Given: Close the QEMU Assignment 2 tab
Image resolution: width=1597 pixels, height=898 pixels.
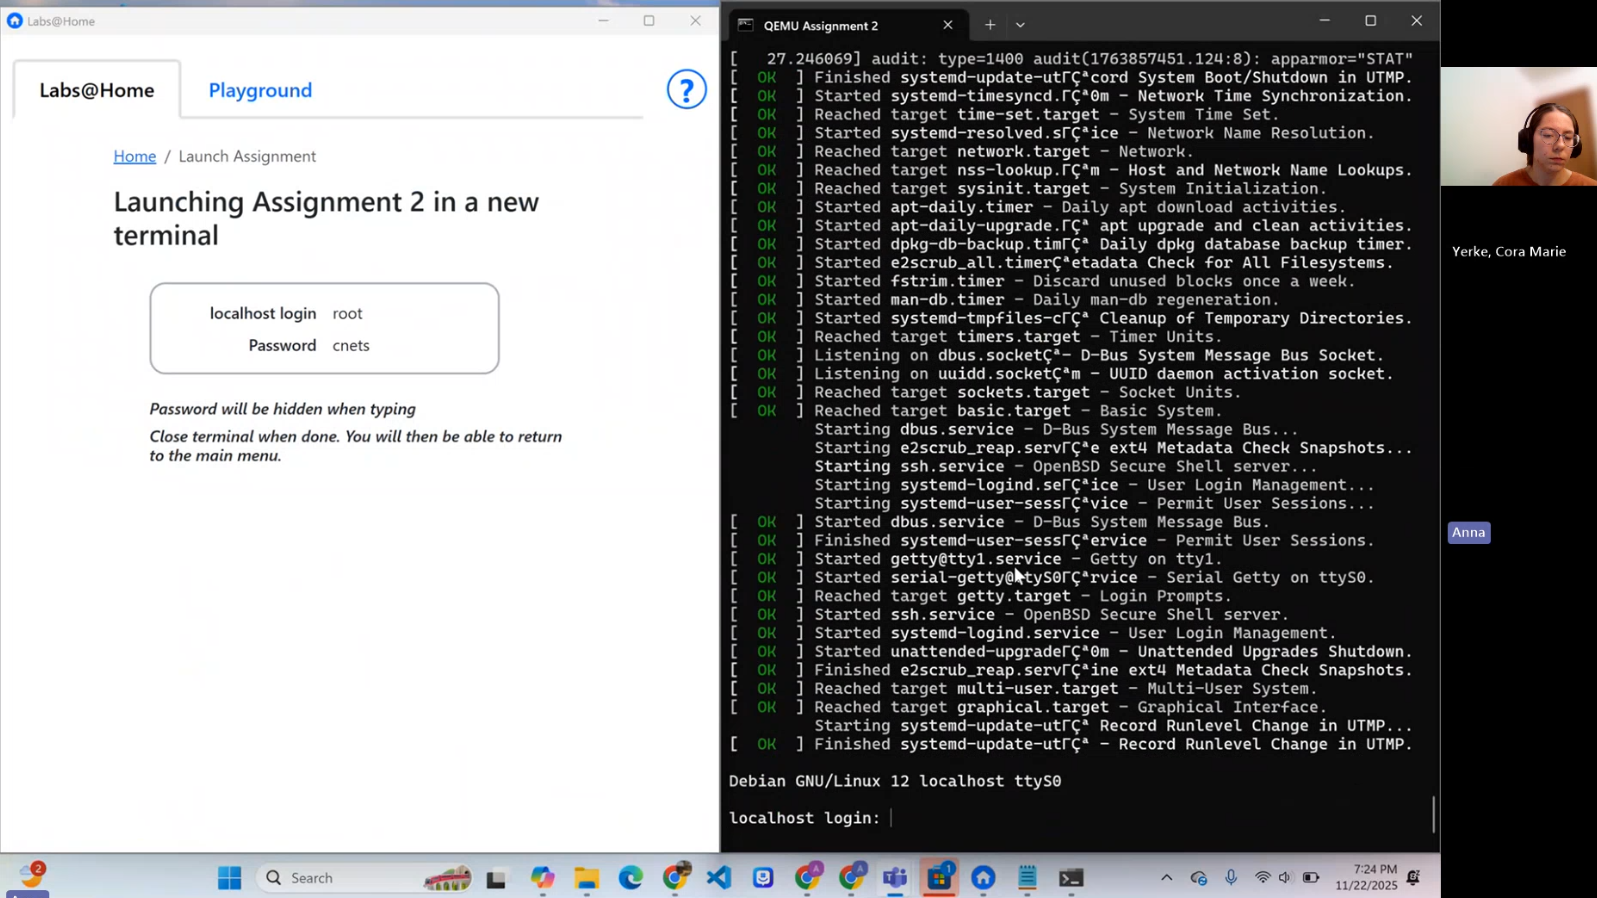Looking at the screenshot, I should (x=947, y=25).
